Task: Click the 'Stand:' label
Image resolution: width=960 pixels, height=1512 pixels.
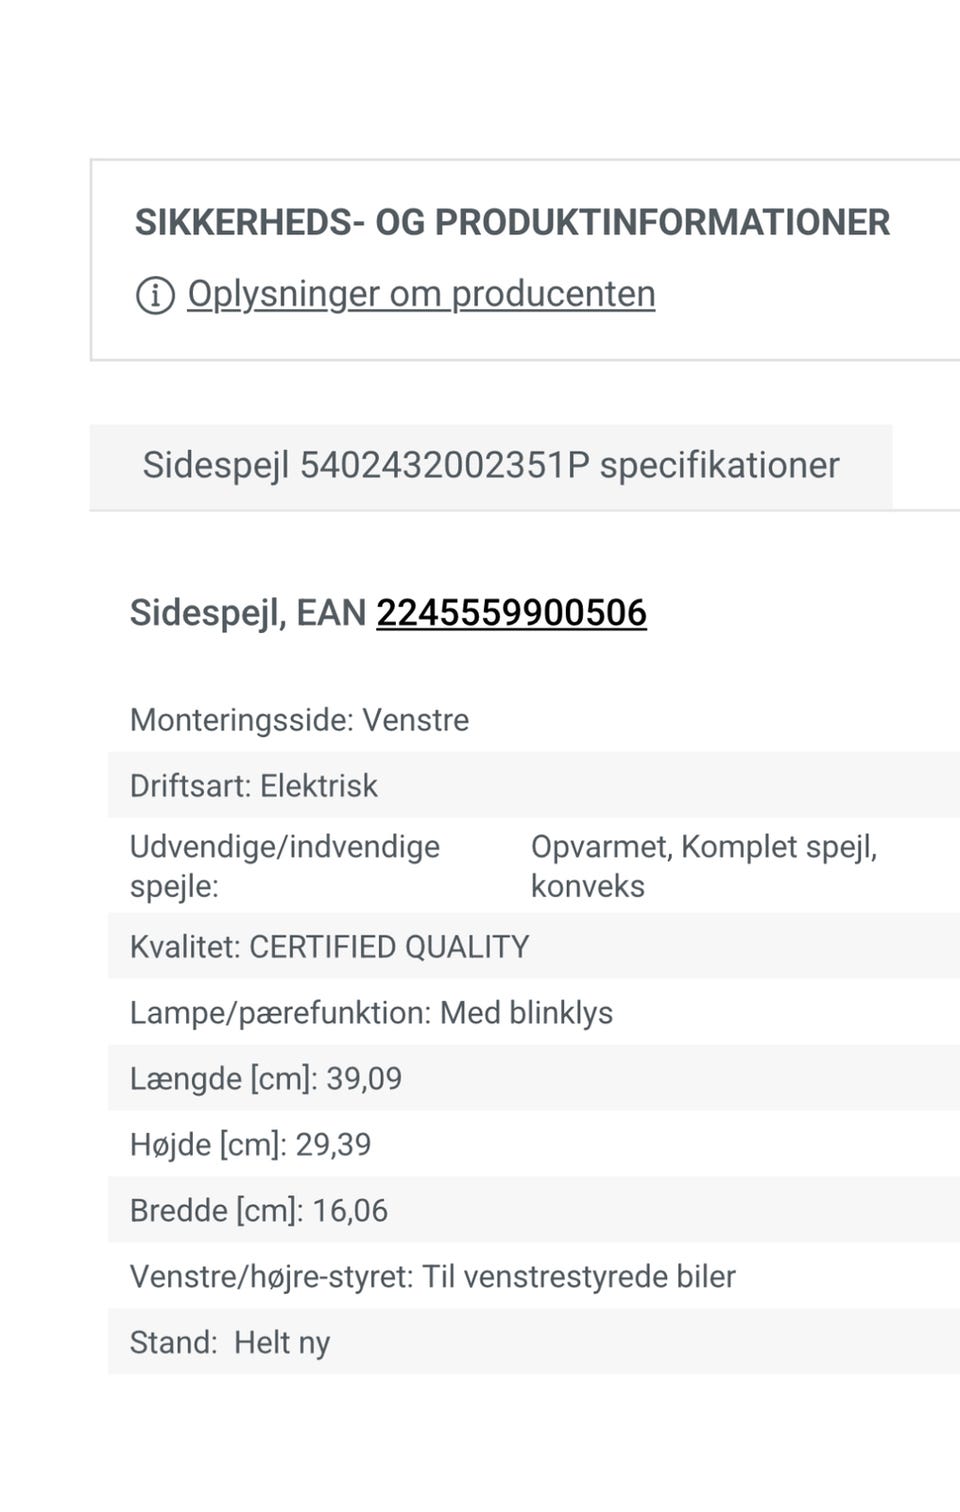Action: (173, 1343)
